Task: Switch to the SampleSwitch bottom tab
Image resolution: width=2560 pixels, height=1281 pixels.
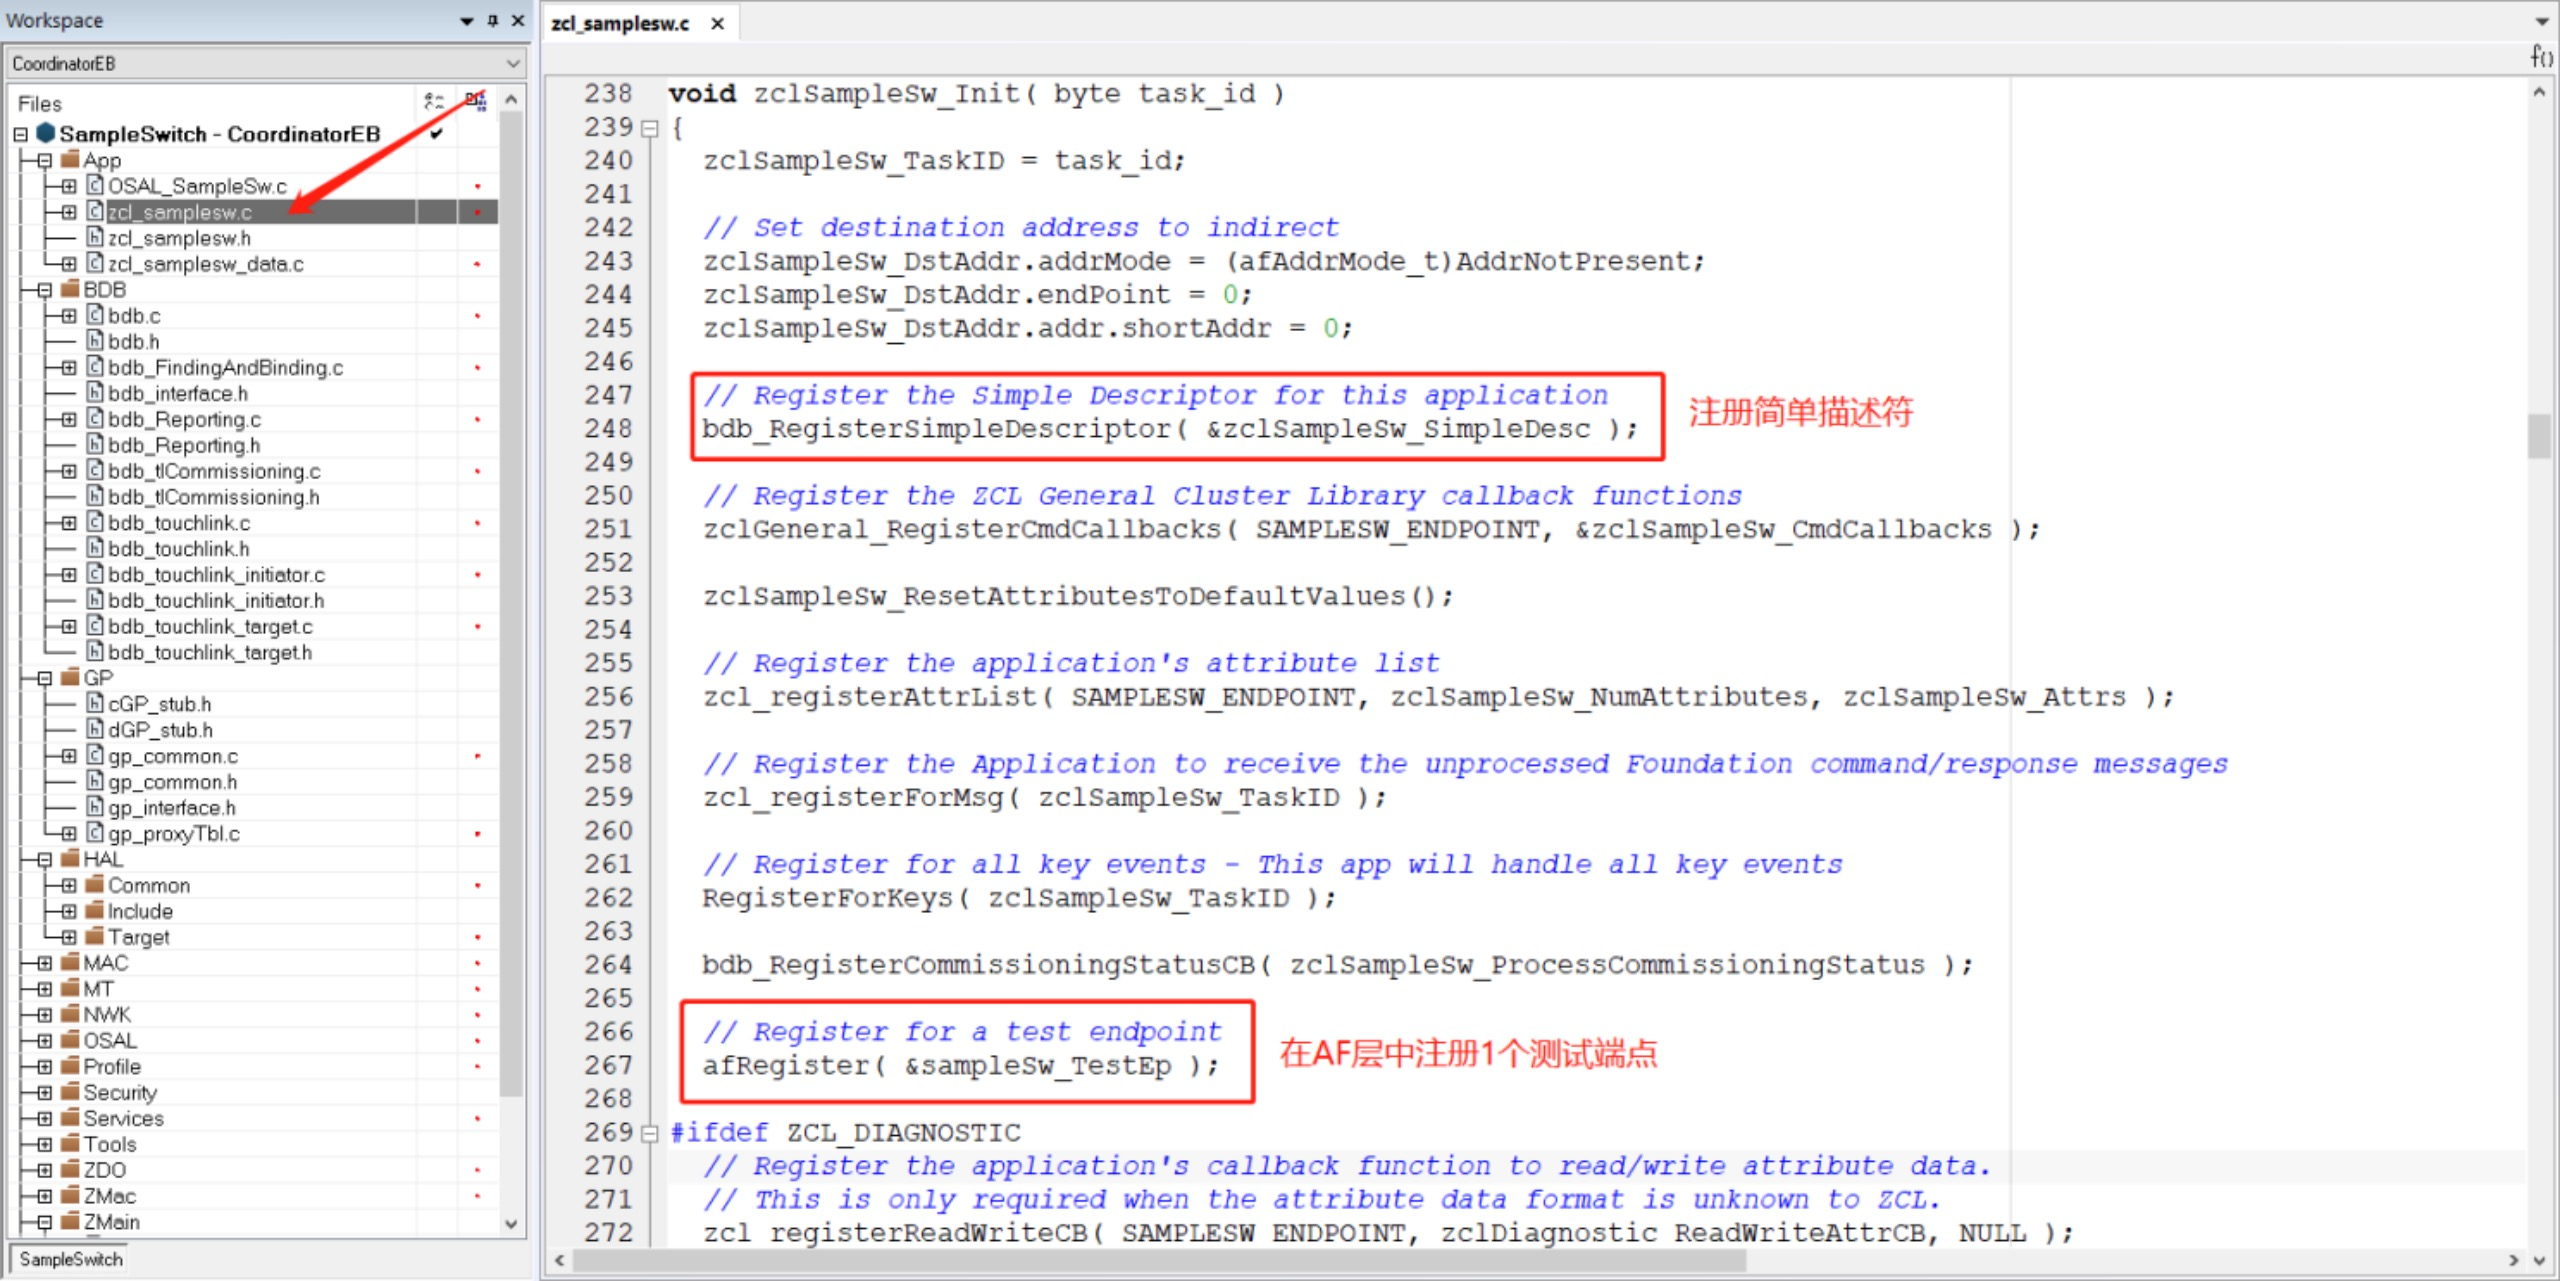Action: click(71, 1259)
